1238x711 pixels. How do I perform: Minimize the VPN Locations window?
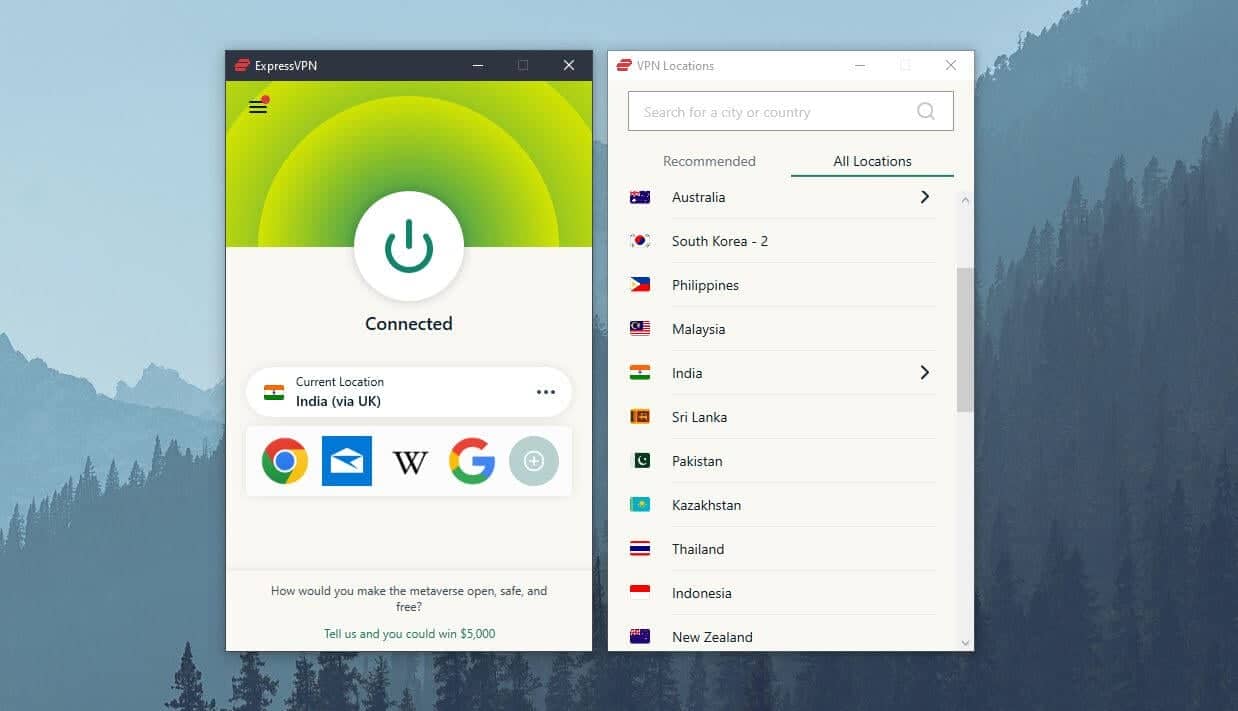click(860, 66)
